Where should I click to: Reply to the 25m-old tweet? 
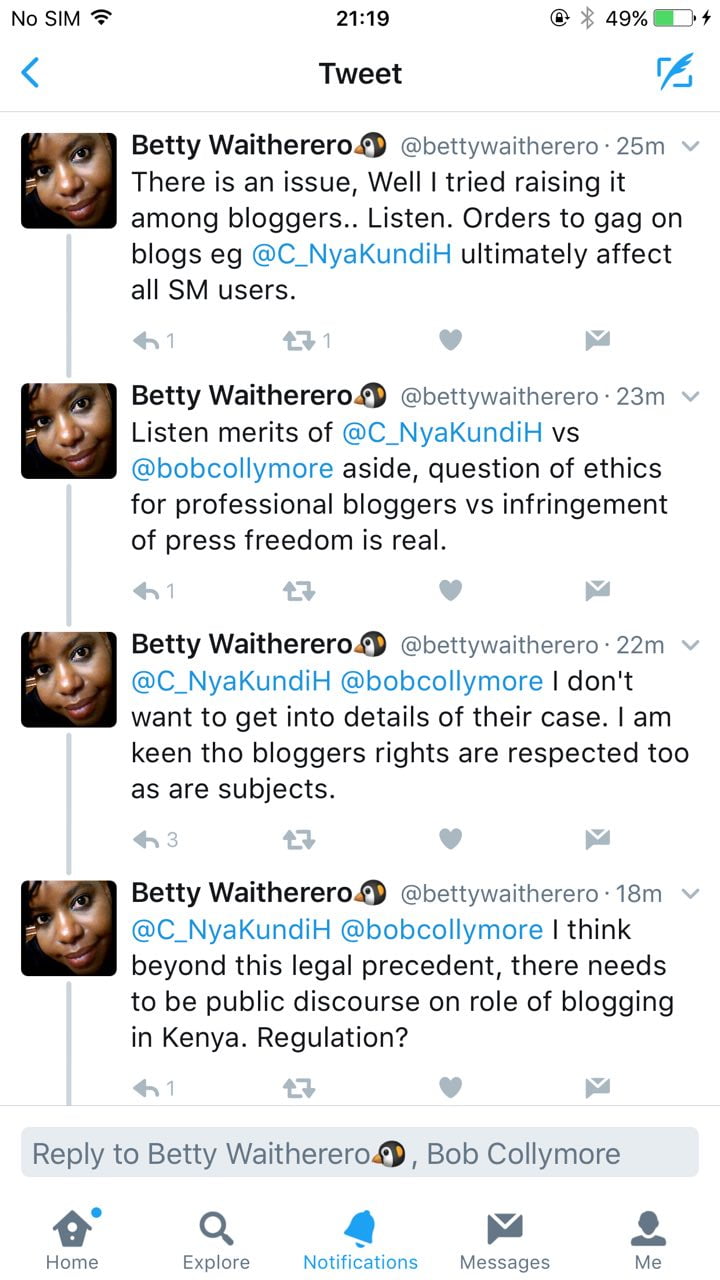pos(147,341)
